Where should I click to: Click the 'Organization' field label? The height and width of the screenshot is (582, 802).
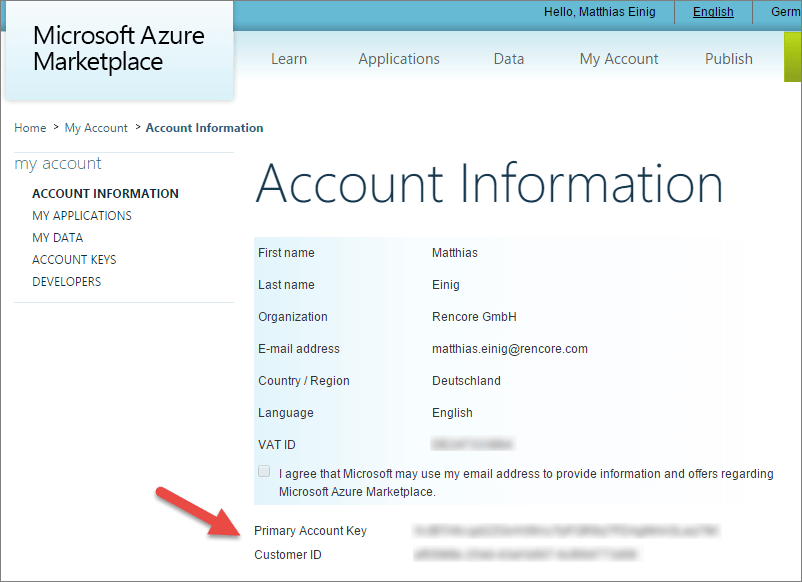[293, 317]
